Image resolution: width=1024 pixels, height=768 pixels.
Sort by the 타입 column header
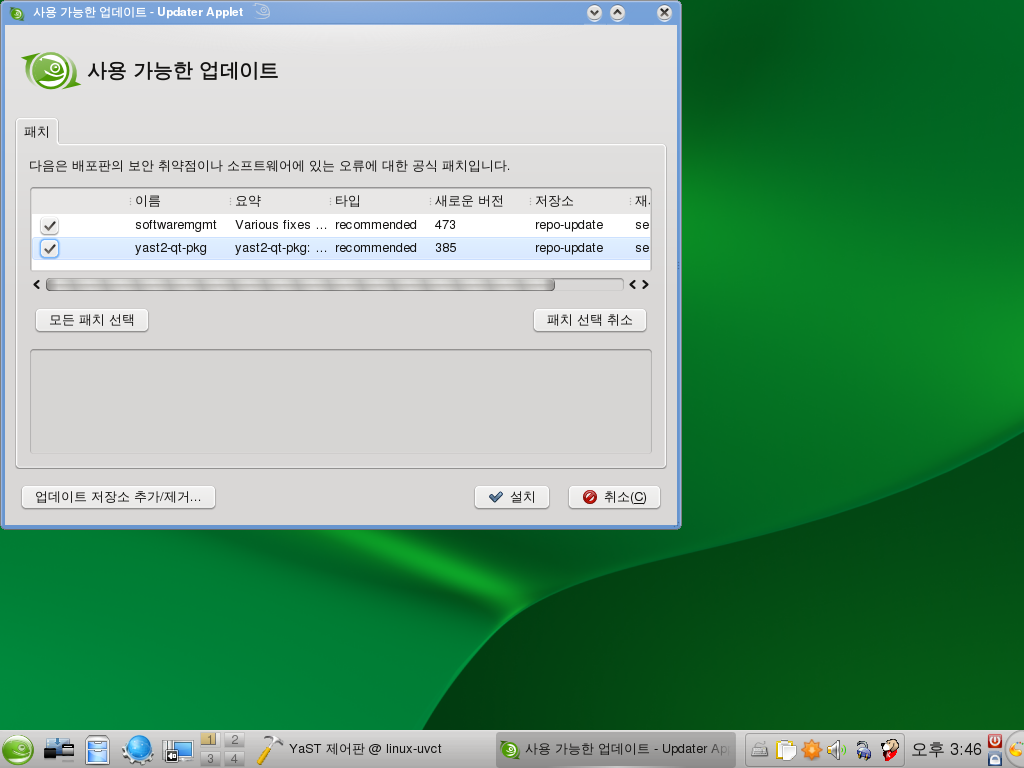point(379,201)
